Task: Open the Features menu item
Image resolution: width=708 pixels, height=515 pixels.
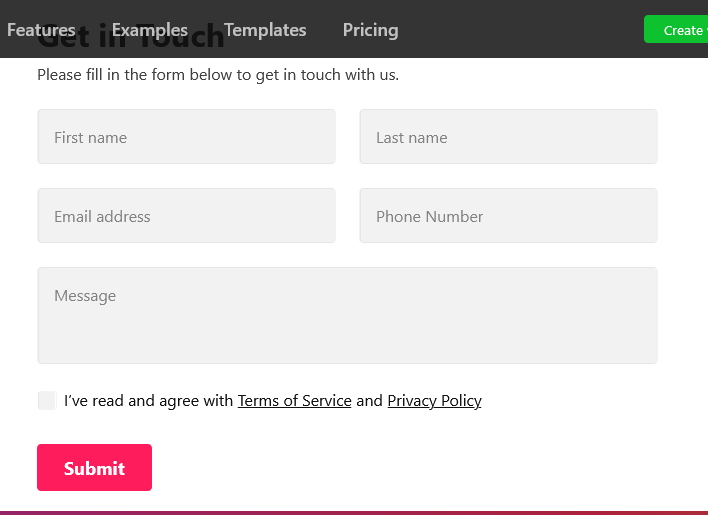Action: click(x=41, y=30)
